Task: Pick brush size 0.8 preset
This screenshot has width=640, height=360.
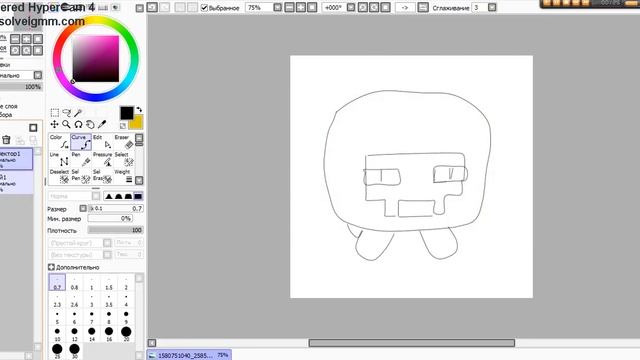Action: point(74,282)
